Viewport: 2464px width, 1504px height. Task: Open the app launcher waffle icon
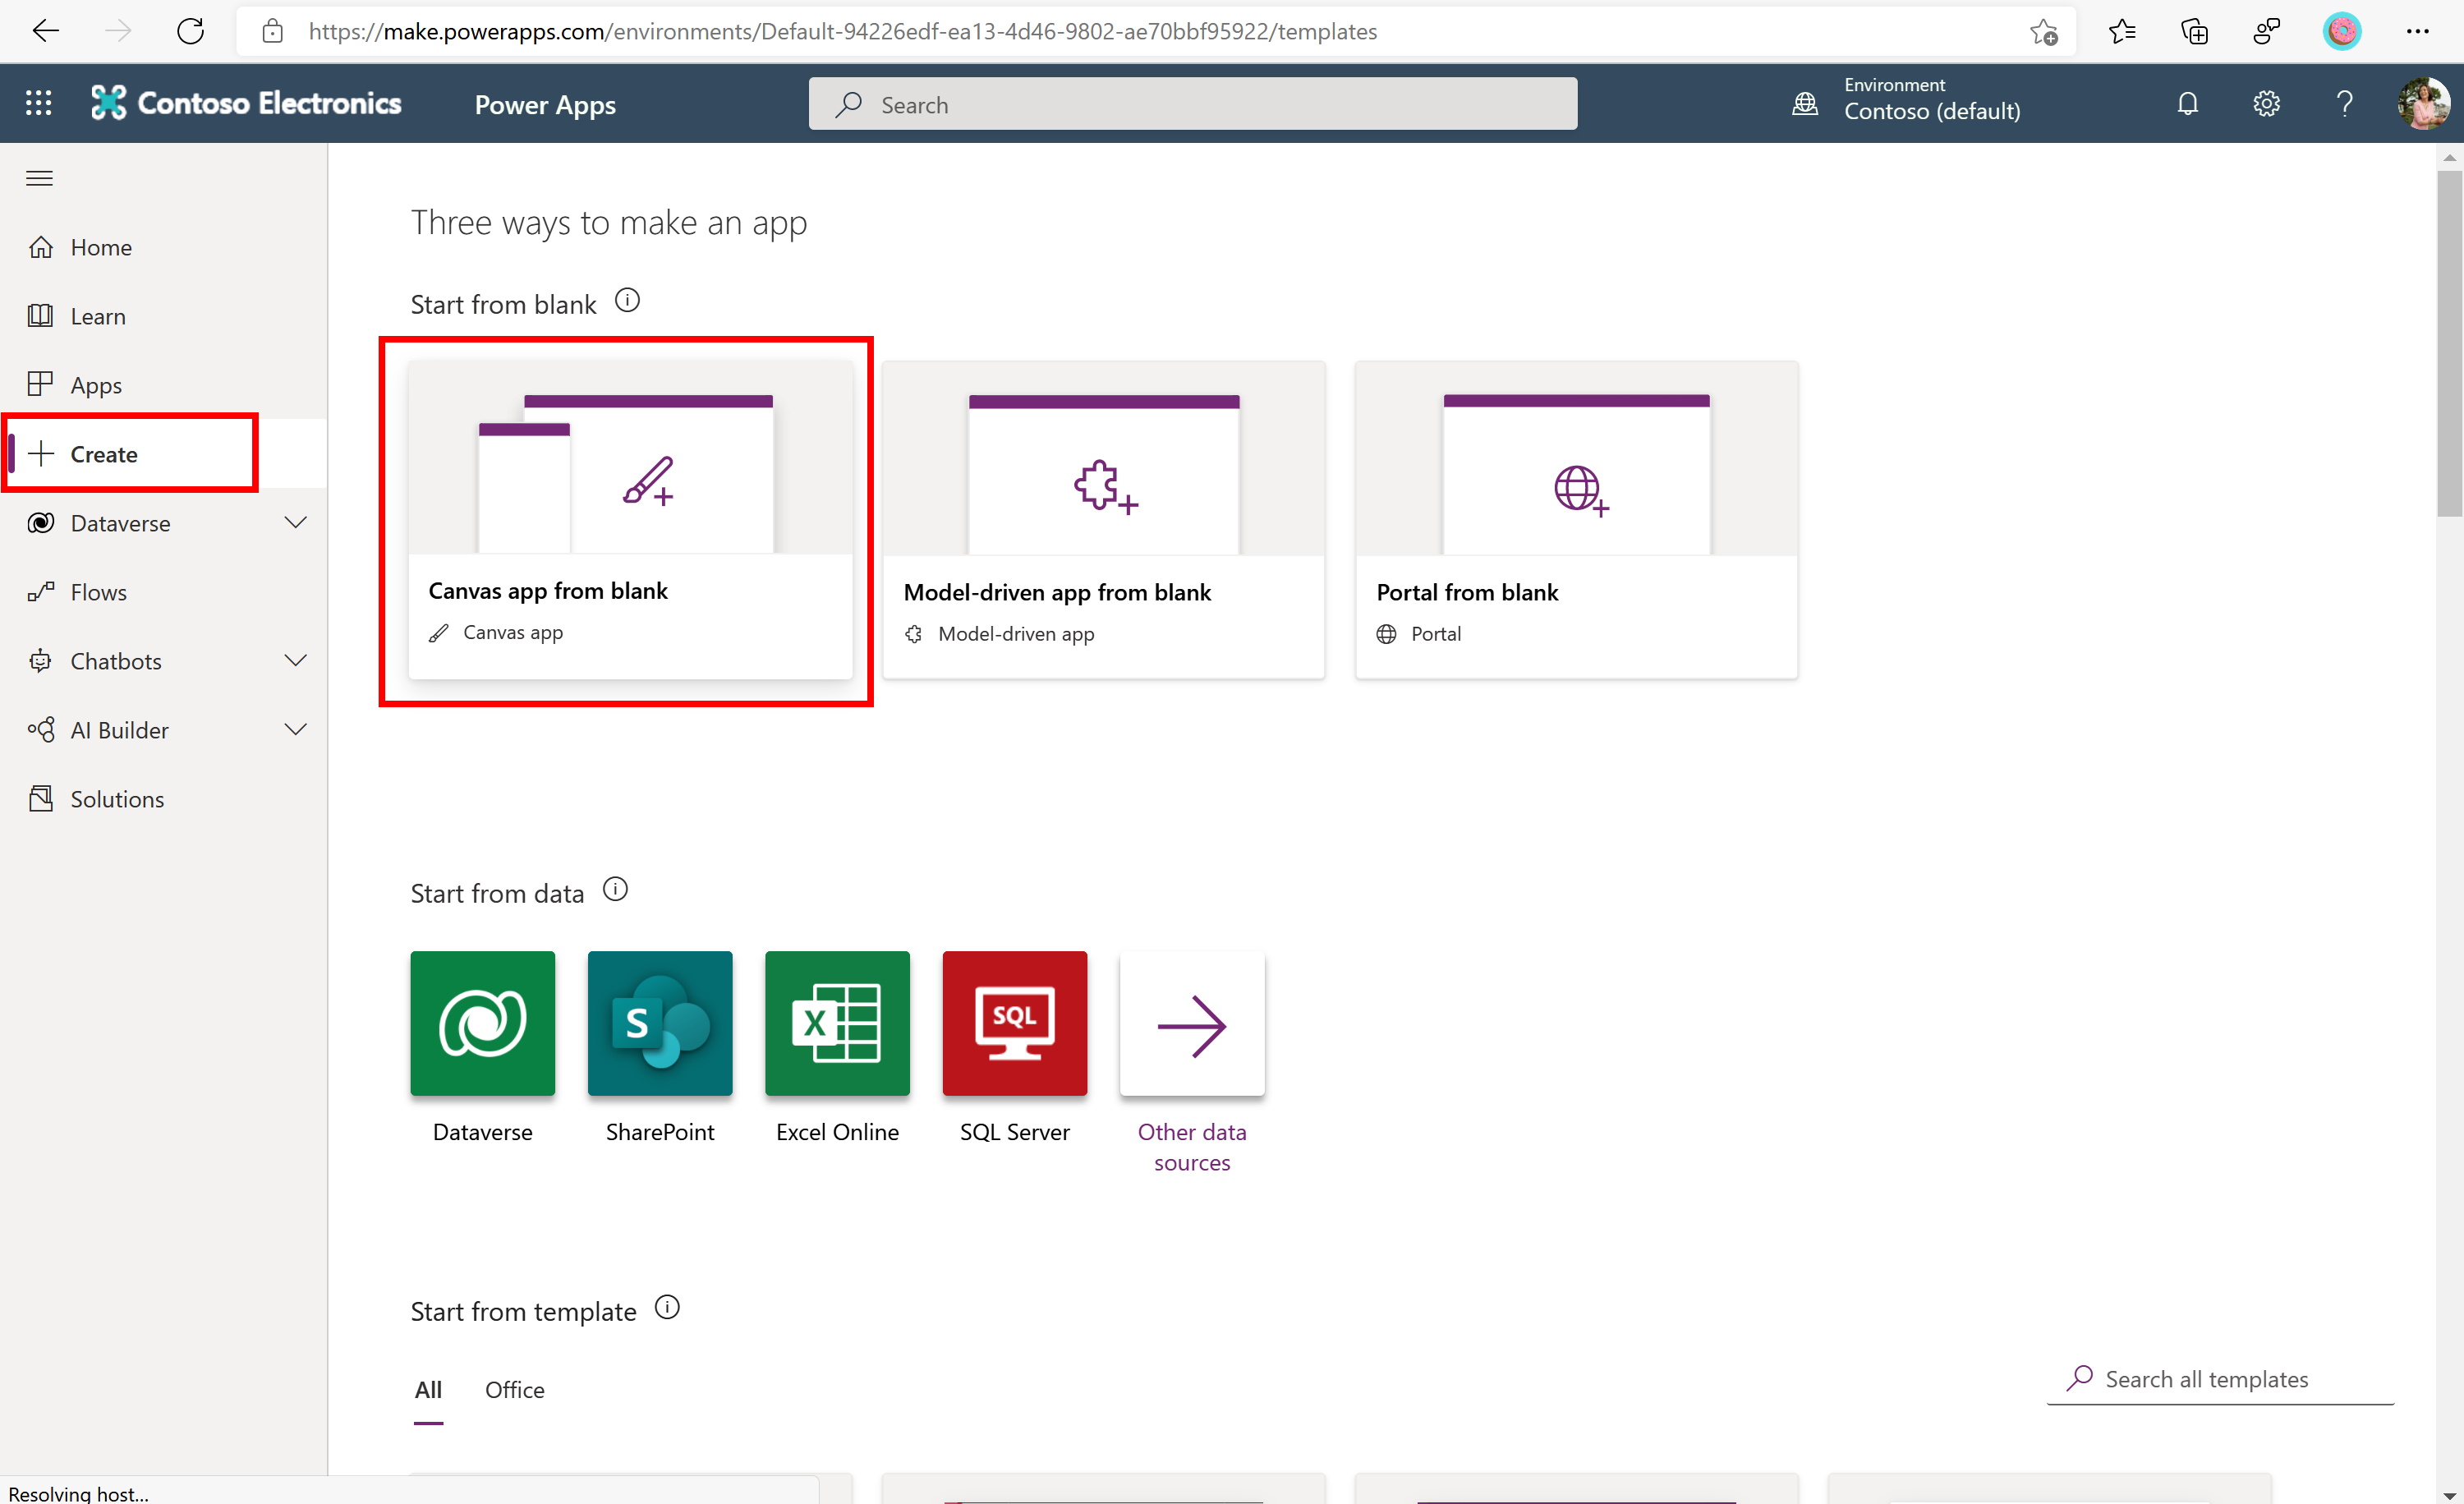click(x=38, y=103)
